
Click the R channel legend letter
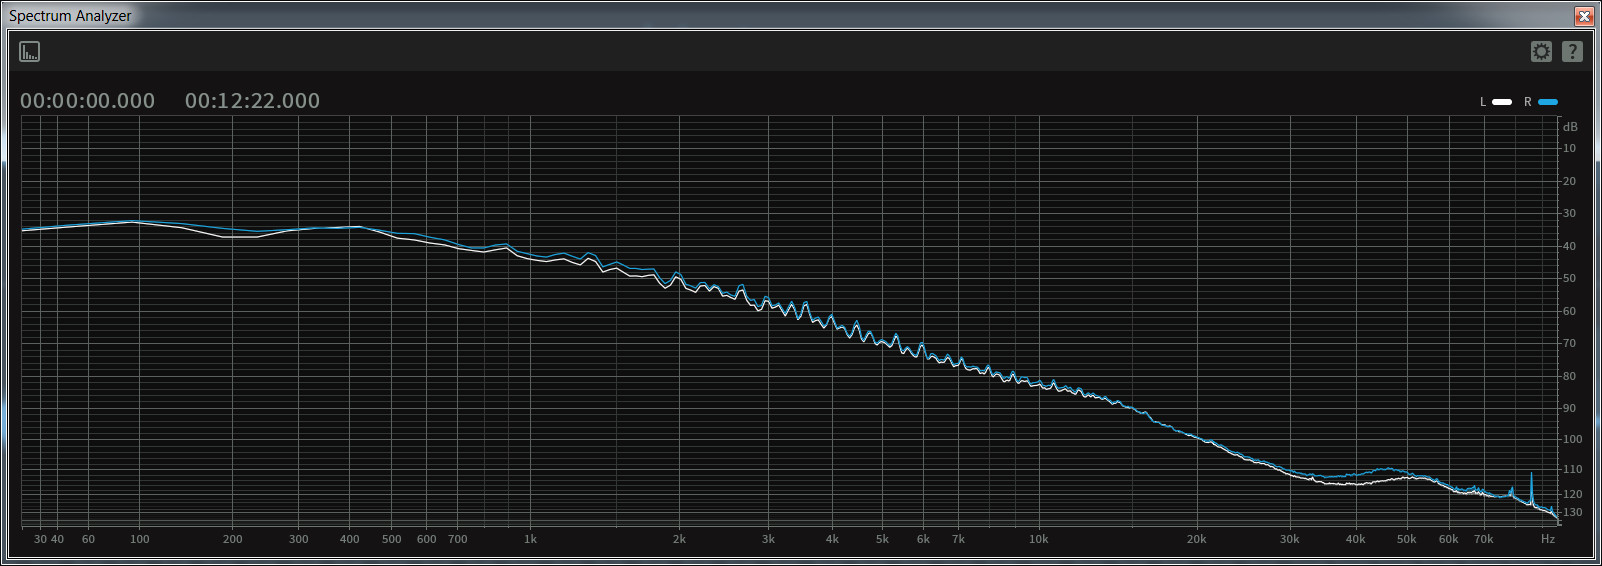(x=1528, y=102)
